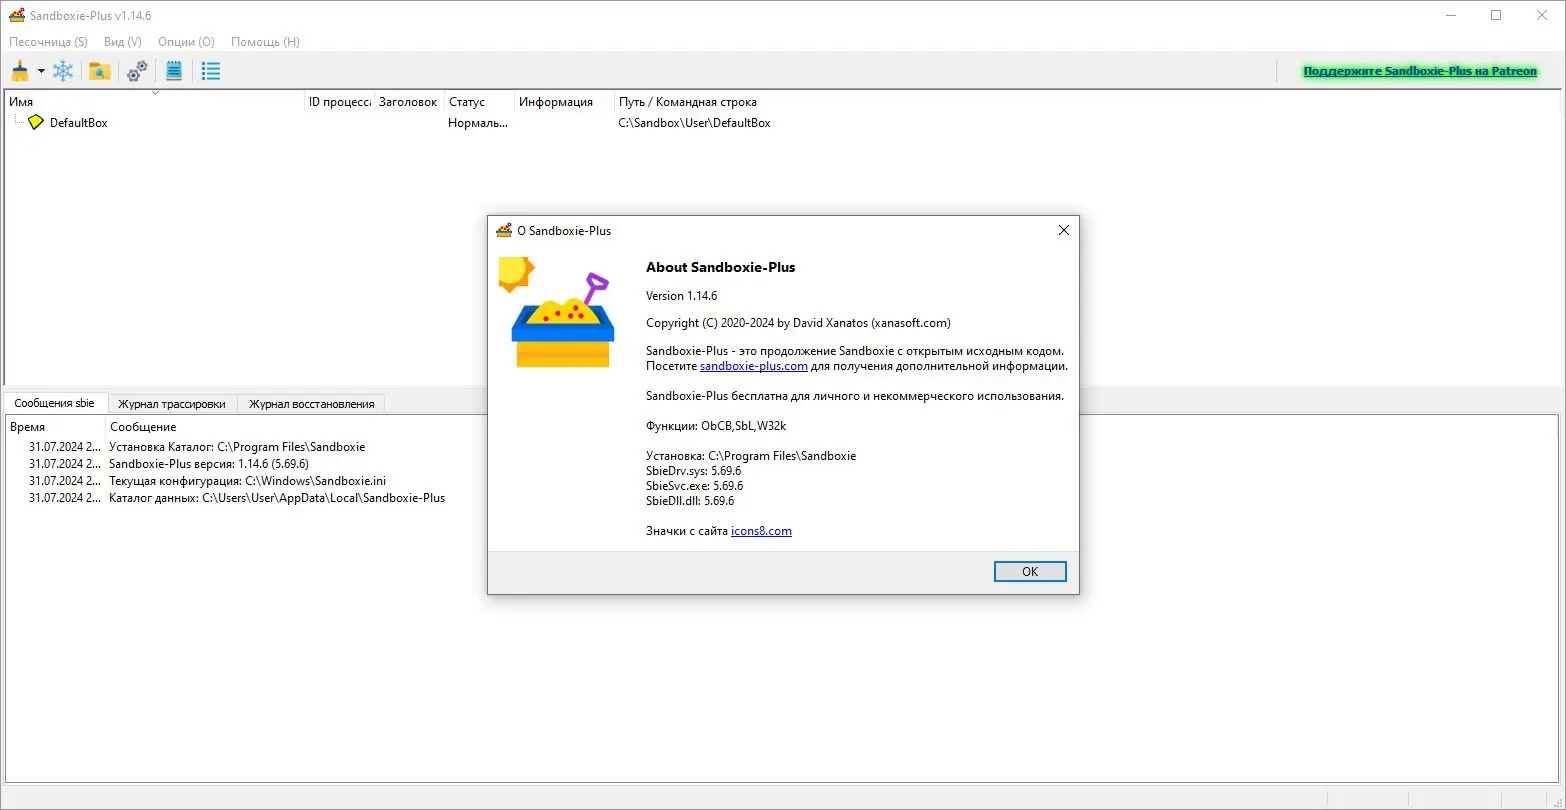Screen dimensions: 1566x810
Task: Select the Текущая конфигурация log message
Action: 247,481
